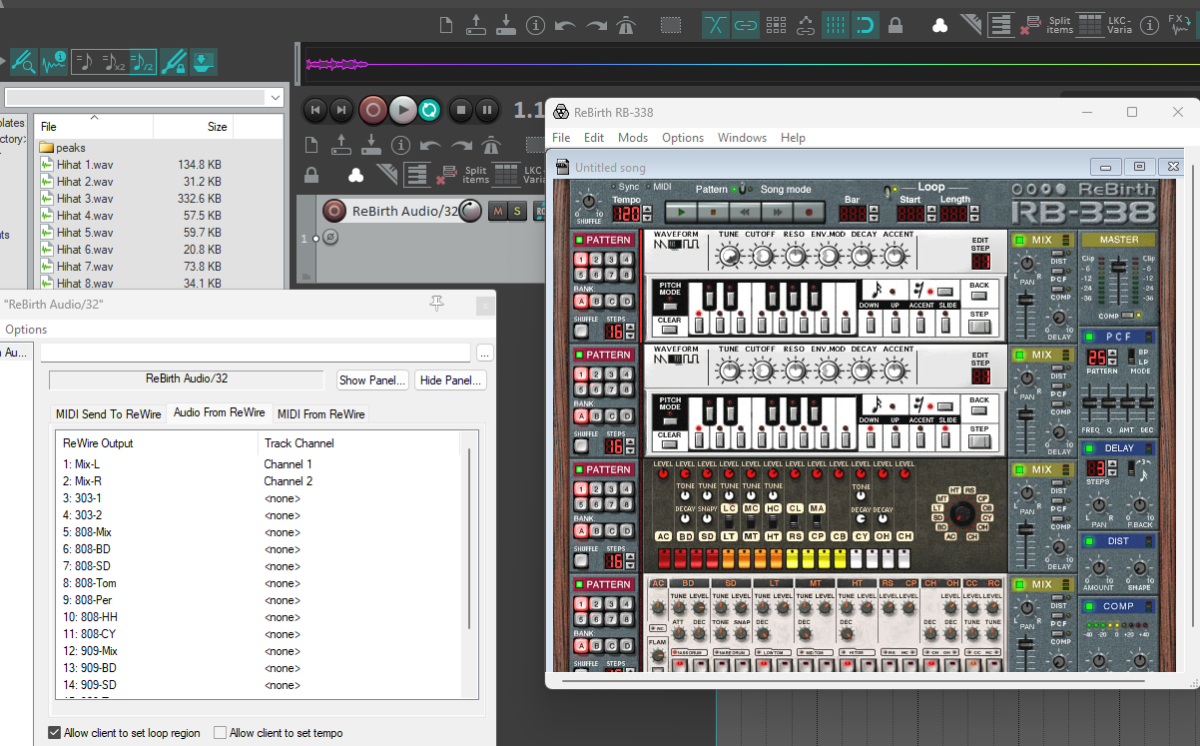This screenshot has width=1200, height=746.
Task: Switch to MIDI Send To ReWire tab
Action: point(108,414)
